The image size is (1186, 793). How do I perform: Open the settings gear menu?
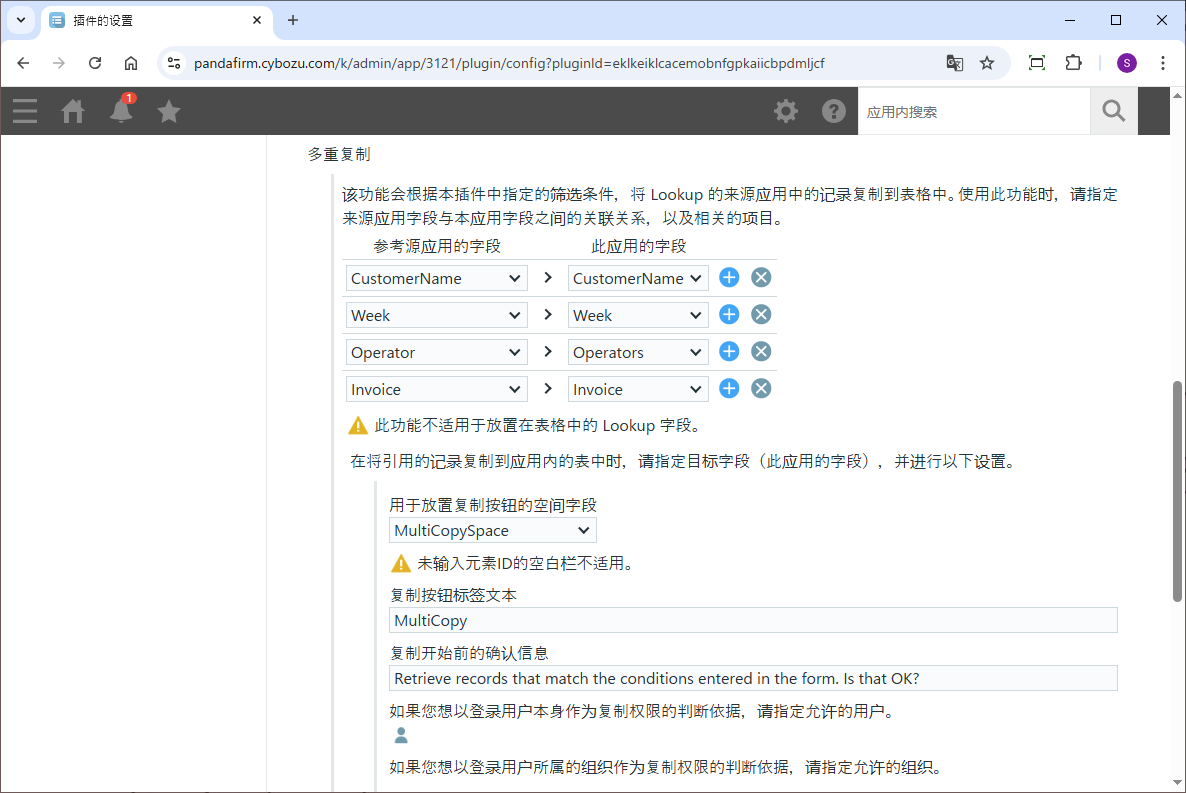tap(786, 111)
